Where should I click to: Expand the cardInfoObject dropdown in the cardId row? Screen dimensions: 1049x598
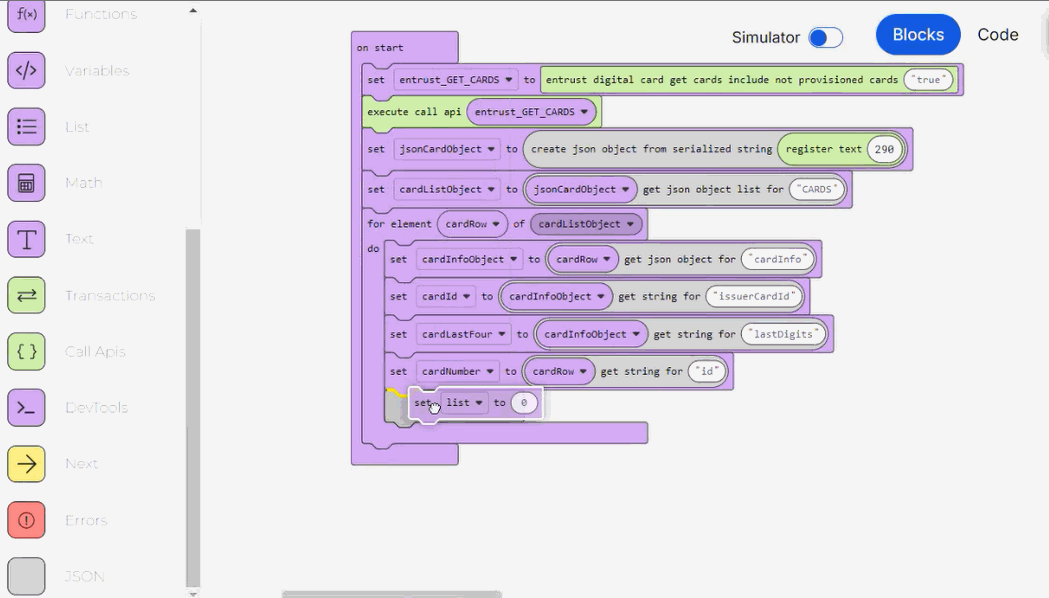click(602, 296)
